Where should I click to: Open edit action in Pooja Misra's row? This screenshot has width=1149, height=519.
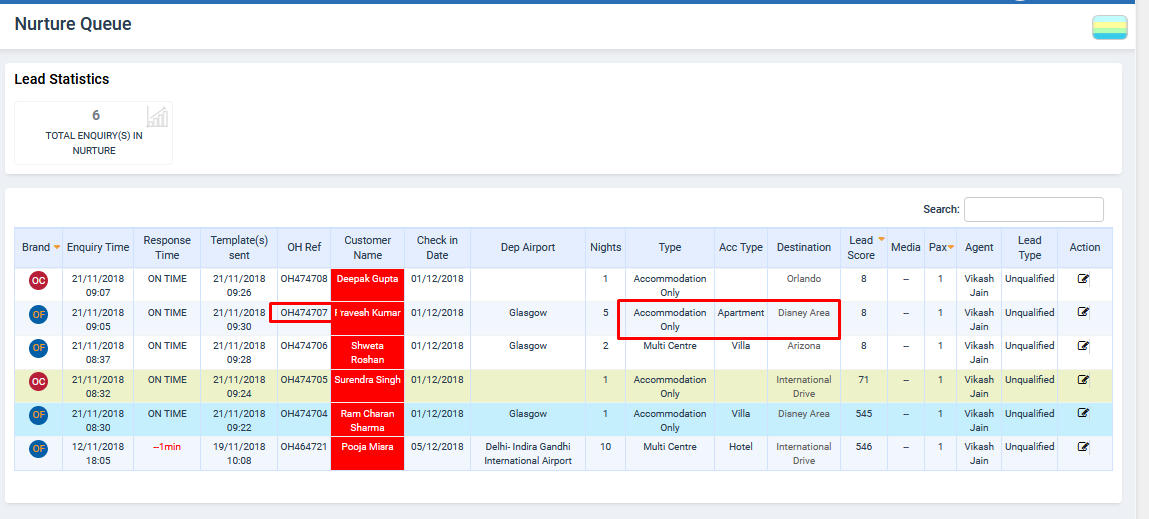1083,447
